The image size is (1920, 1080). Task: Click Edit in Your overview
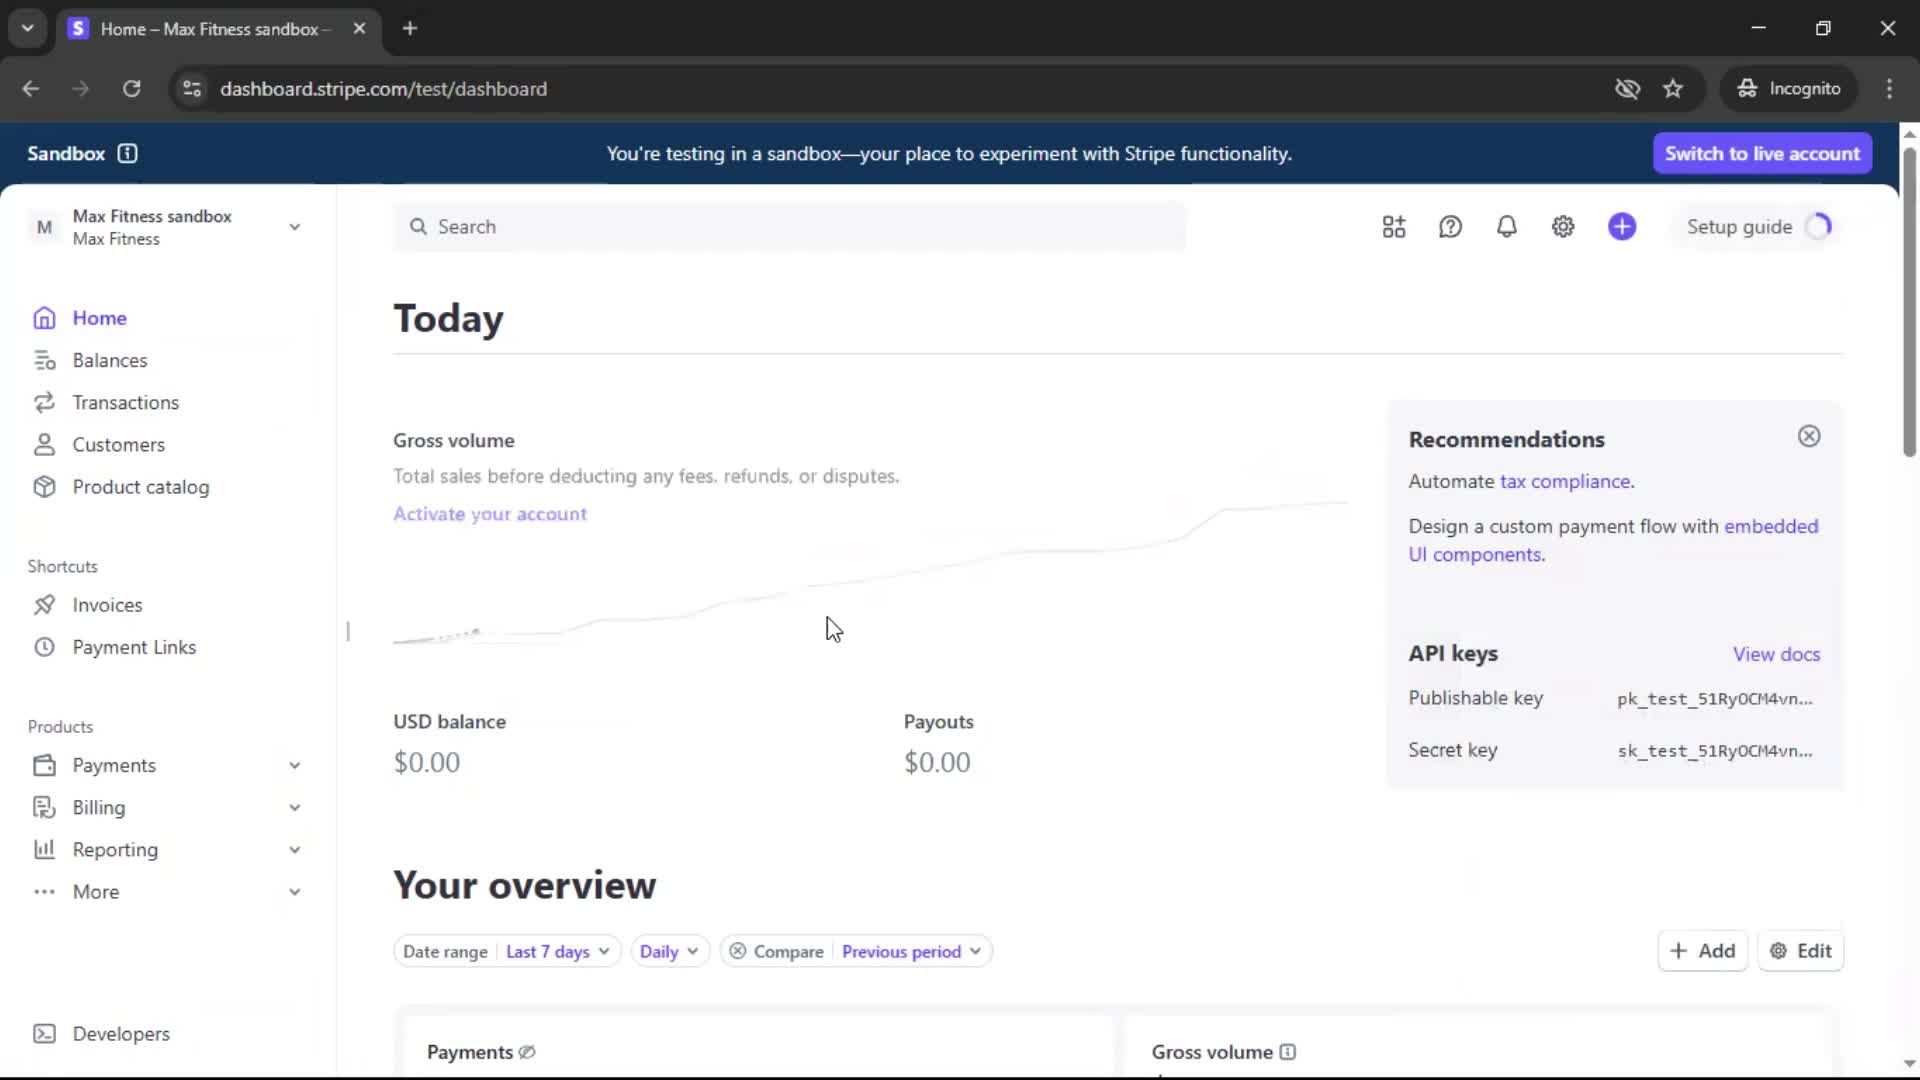point(1801,951)
